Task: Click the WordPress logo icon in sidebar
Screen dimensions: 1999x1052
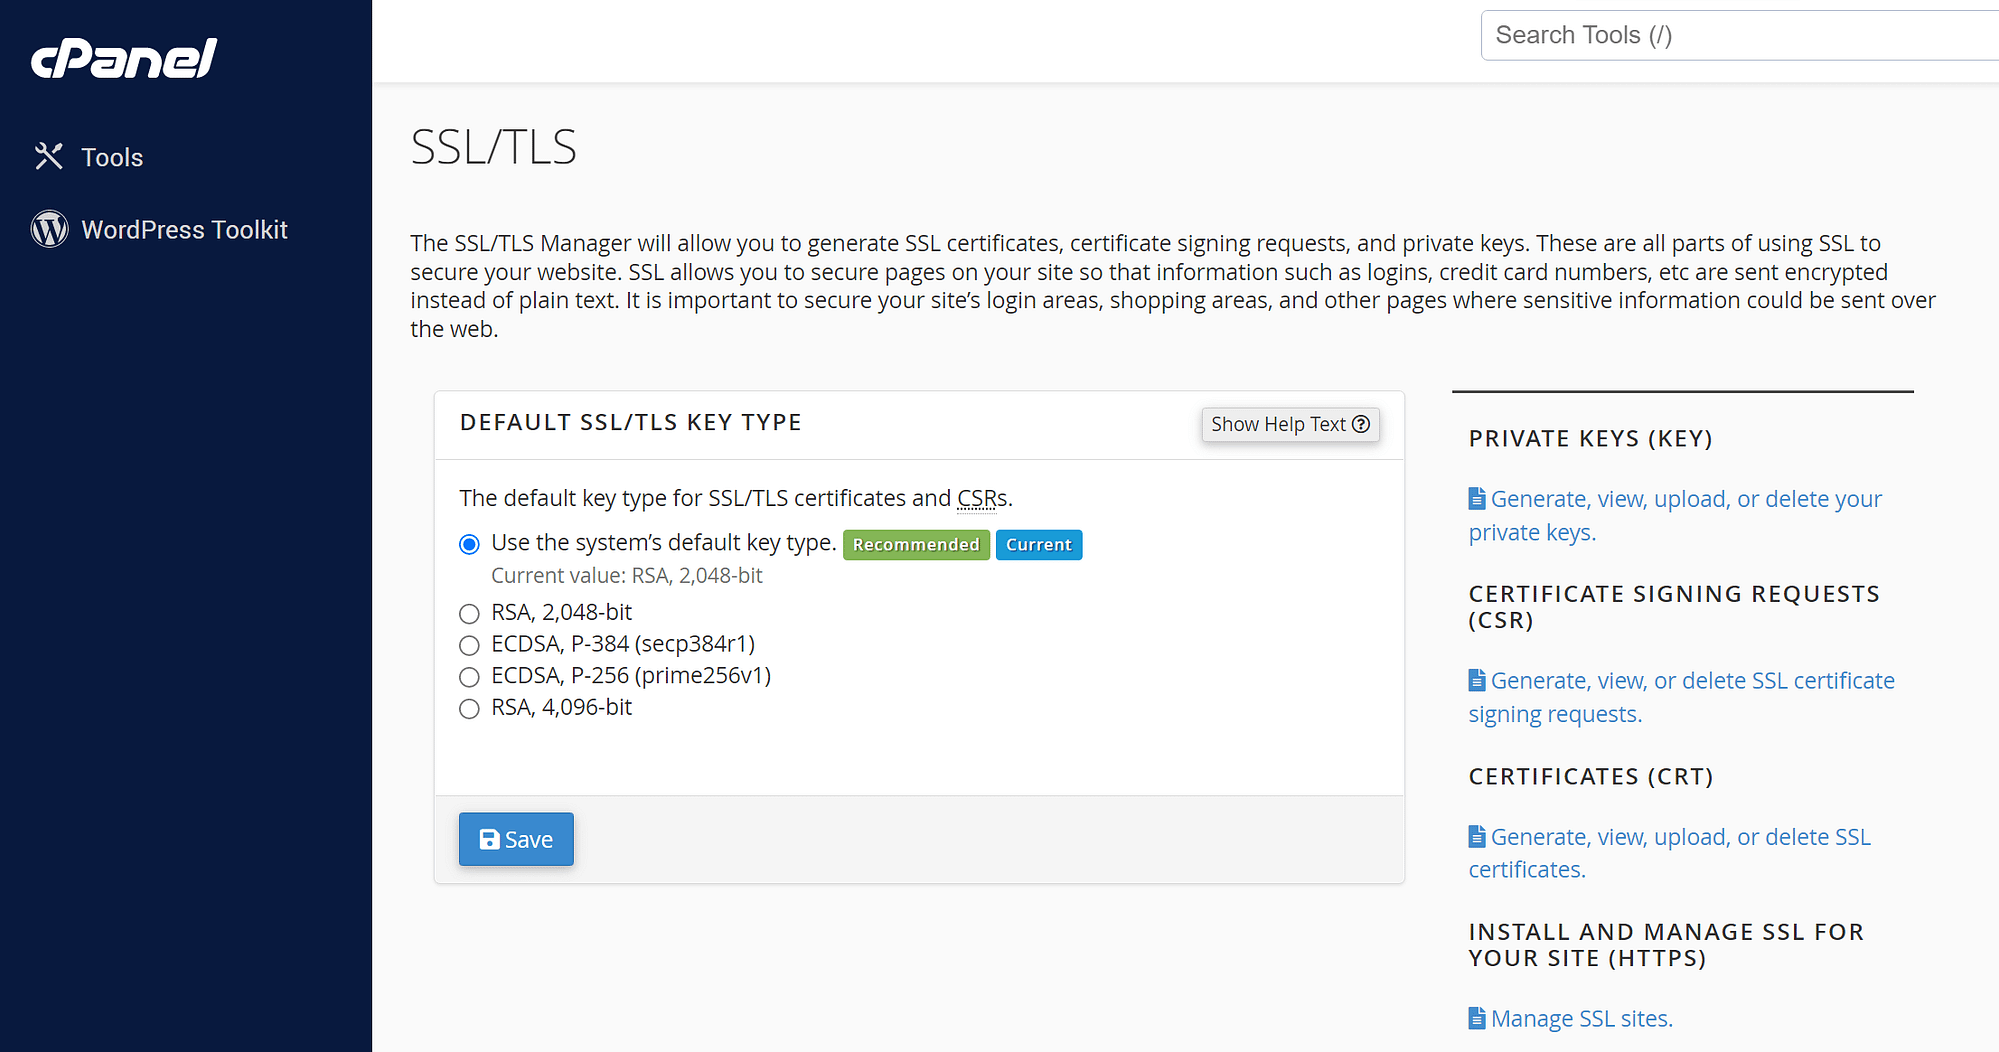Action: point(48,229)
